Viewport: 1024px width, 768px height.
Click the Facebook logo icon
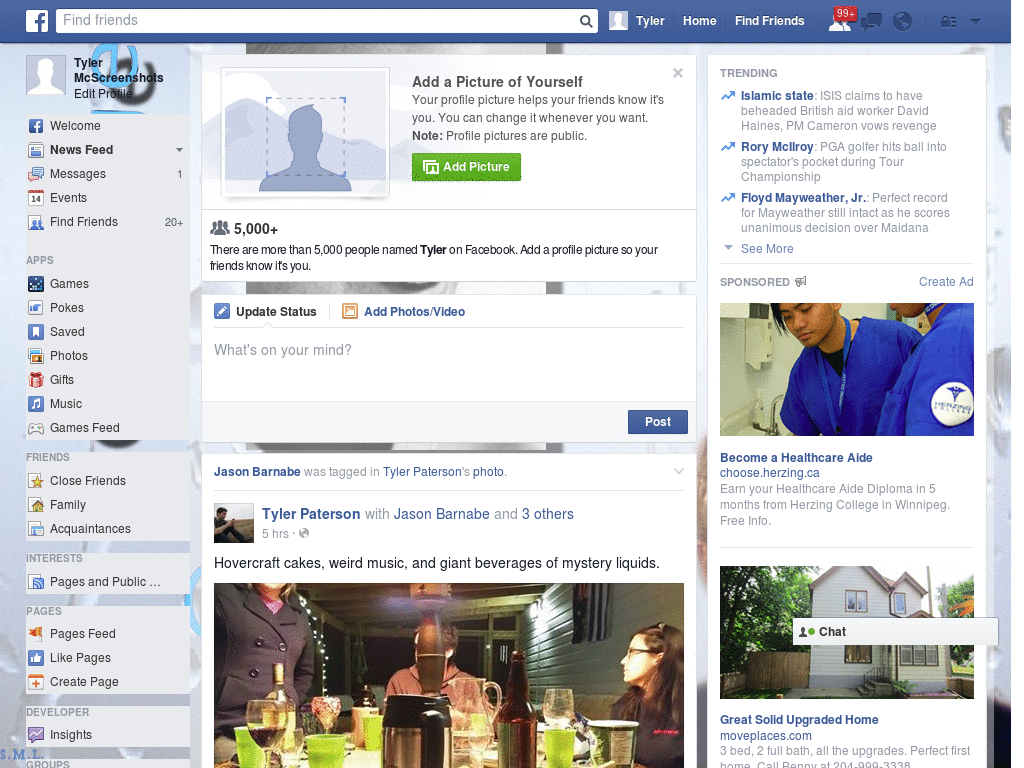(37, 21)
